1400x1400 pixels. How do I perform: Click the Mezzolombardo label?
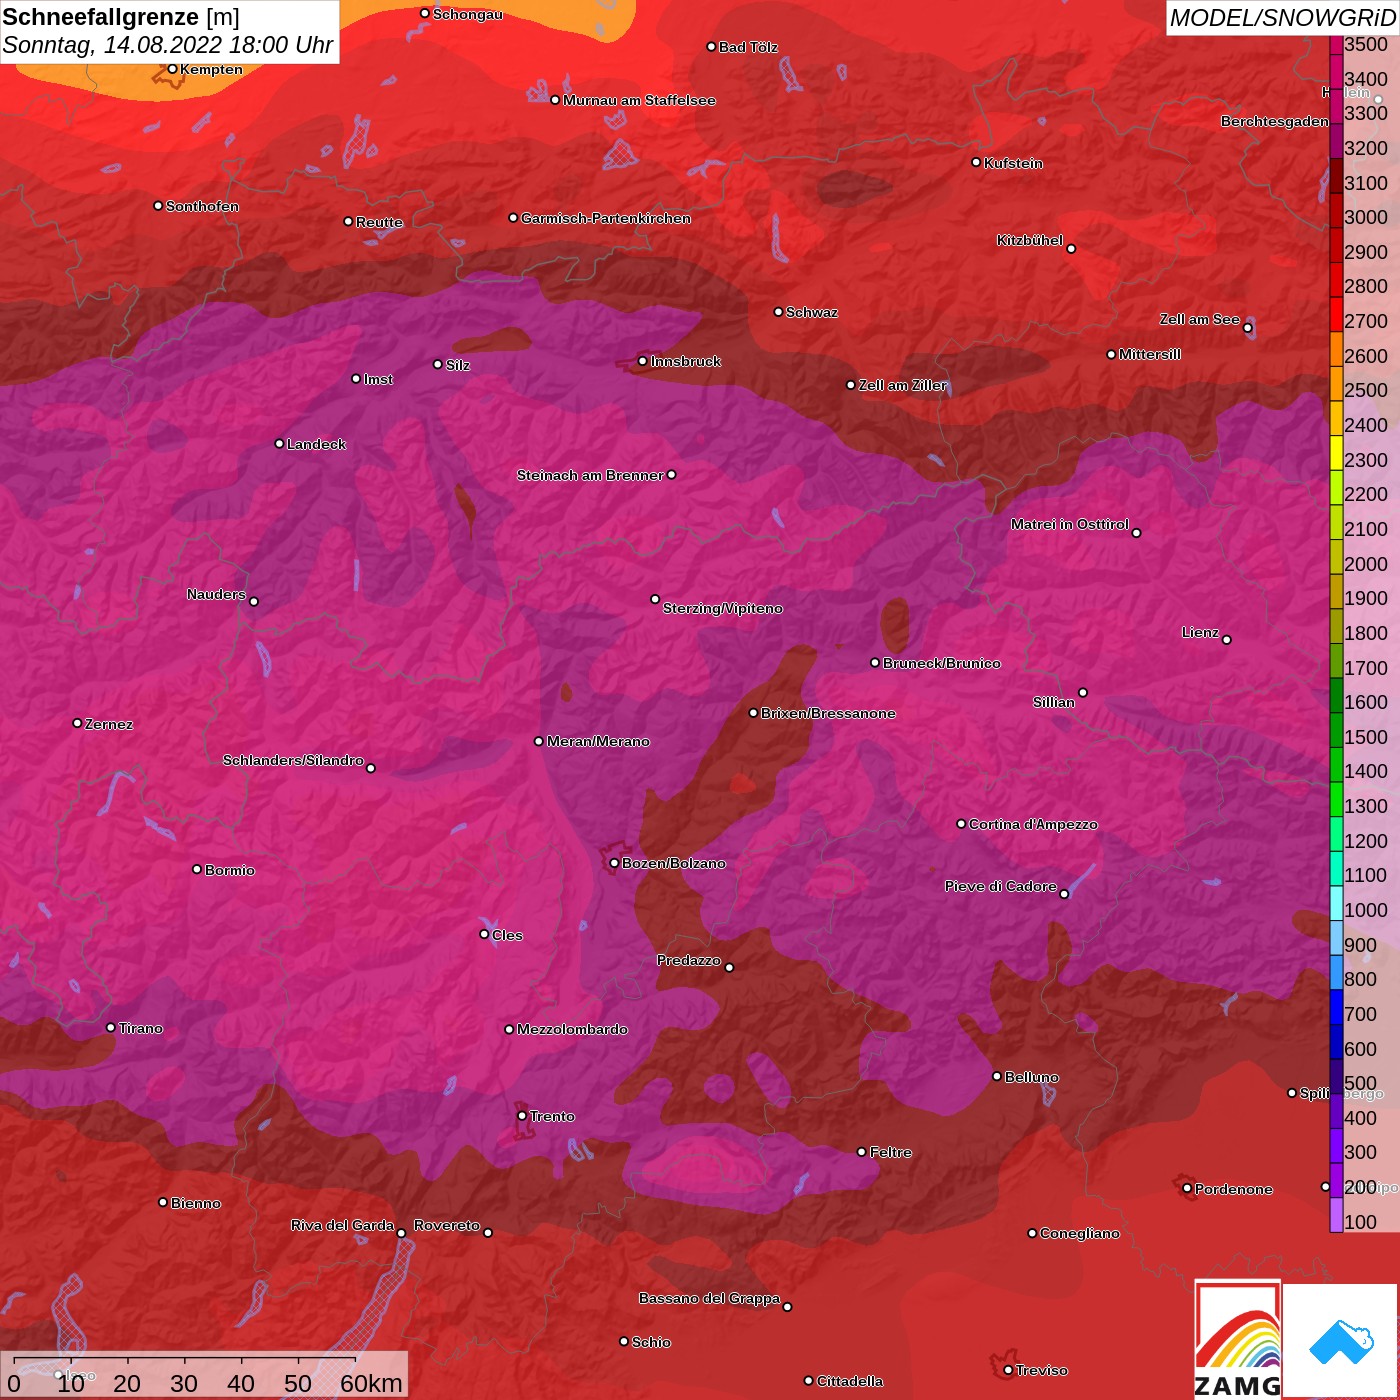(x=572, y=1029)
